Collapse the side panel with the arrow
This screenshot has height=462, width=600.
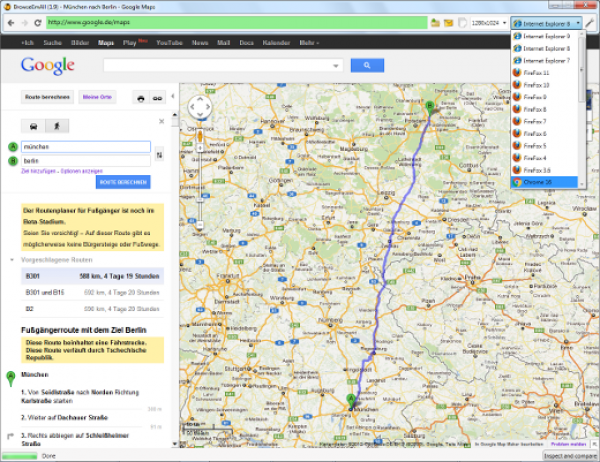pos(173,96)
